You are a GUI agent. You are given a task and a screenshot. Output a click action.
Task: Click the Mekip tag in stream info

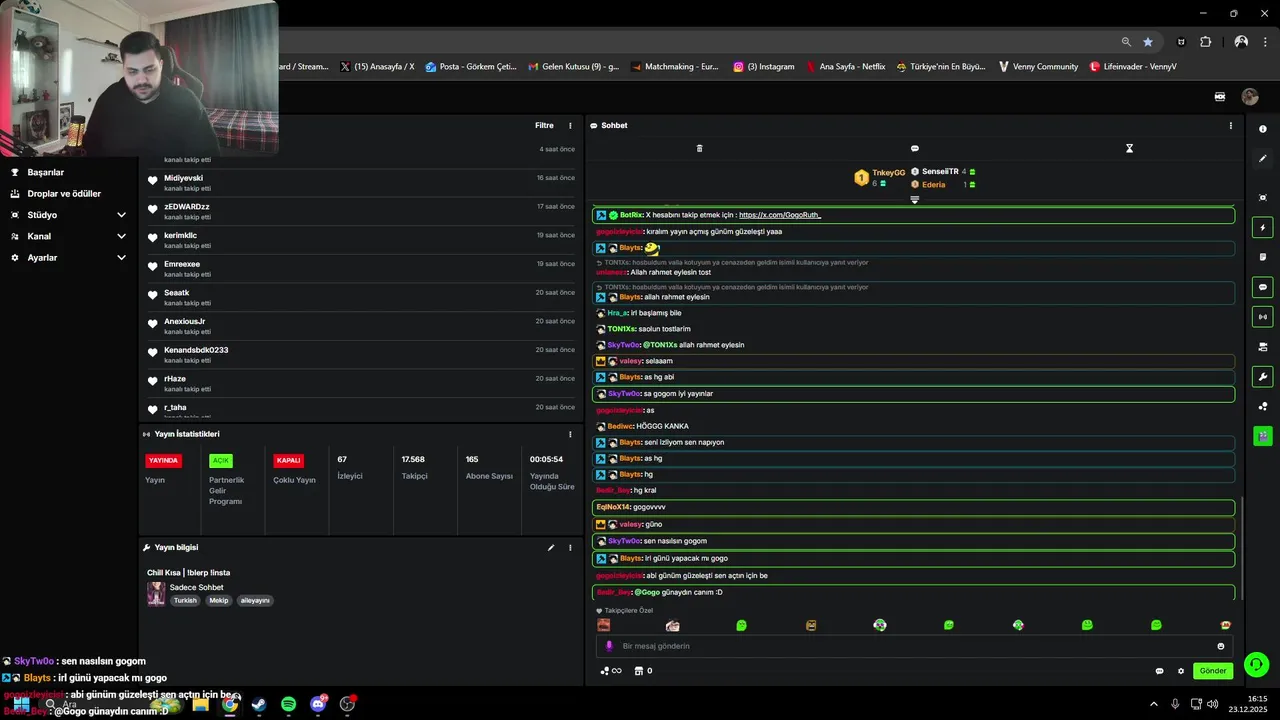(x=218, y=601)
